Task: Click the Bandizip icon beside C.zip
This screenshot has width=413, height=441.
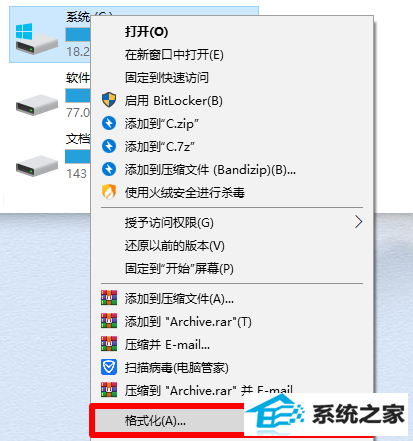Action: (x=109, y=123)
